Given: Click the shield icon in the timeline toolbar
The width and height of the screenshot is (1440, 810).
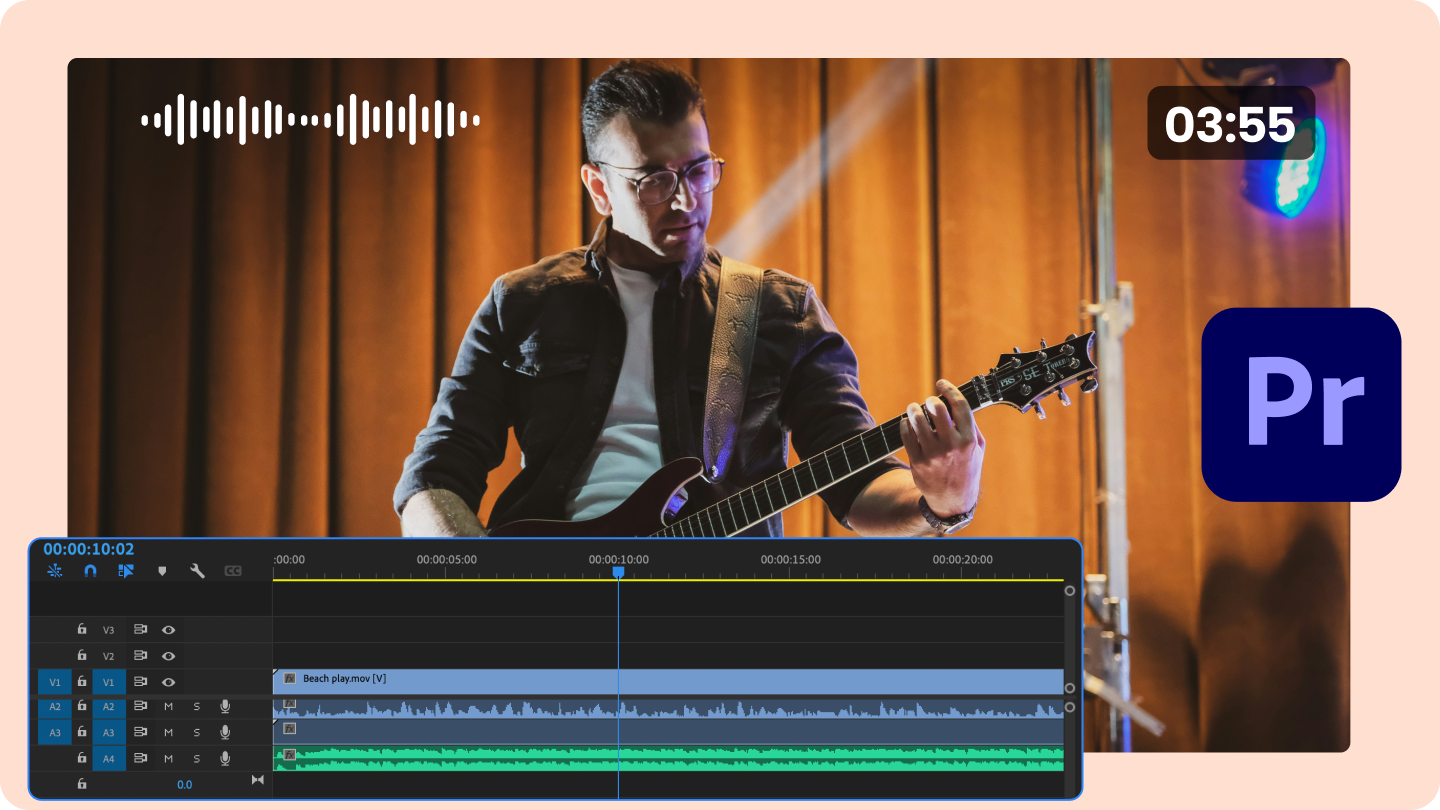Looking at the screenshot, I should pos(162,571).
